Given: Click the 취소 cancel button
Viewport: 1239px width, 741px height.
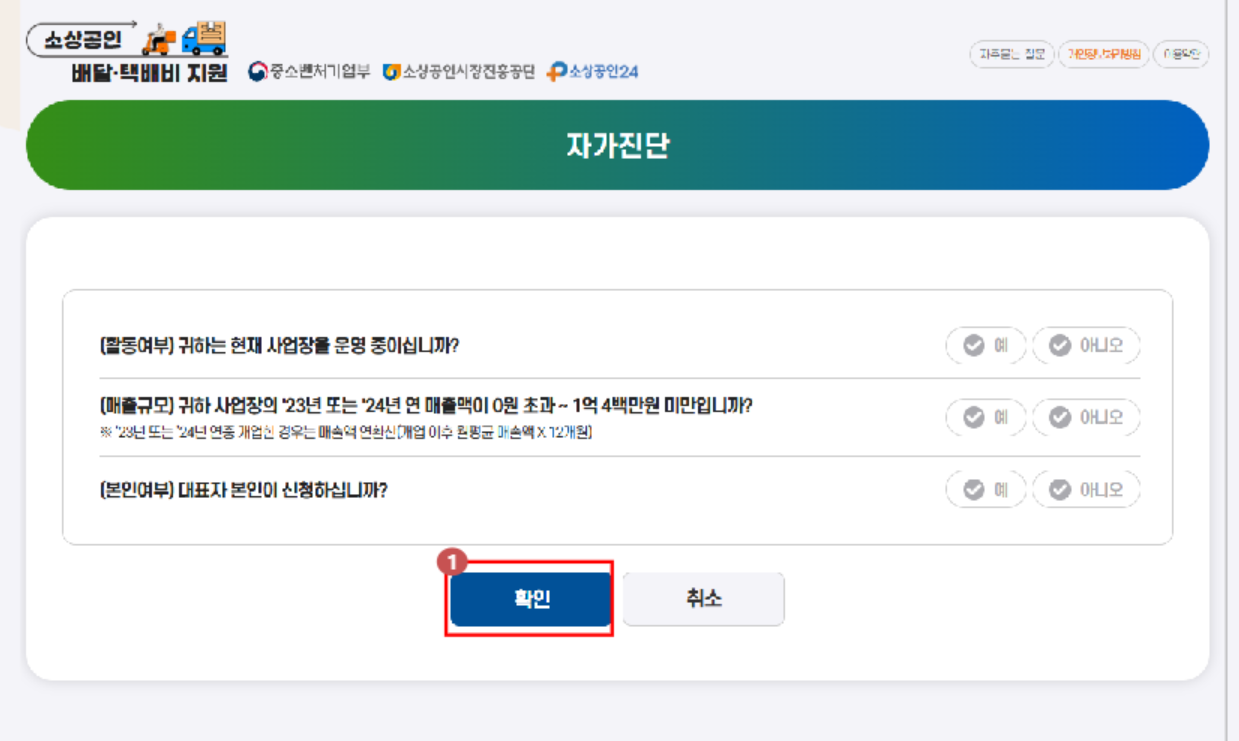Looking at the screenshot, I should (703, 598).
